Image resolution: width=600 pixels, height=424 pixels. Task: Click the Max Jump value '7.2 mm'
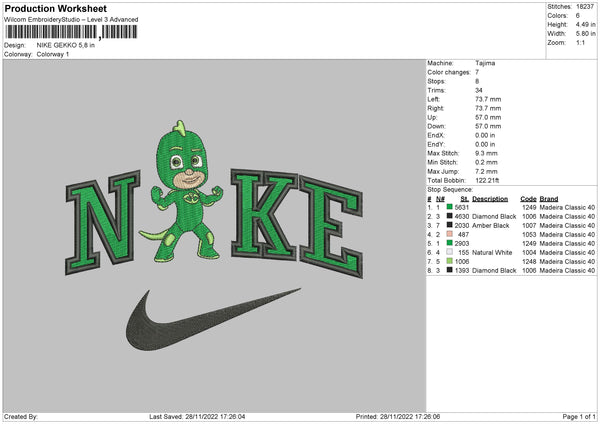[x=486, y=171]
